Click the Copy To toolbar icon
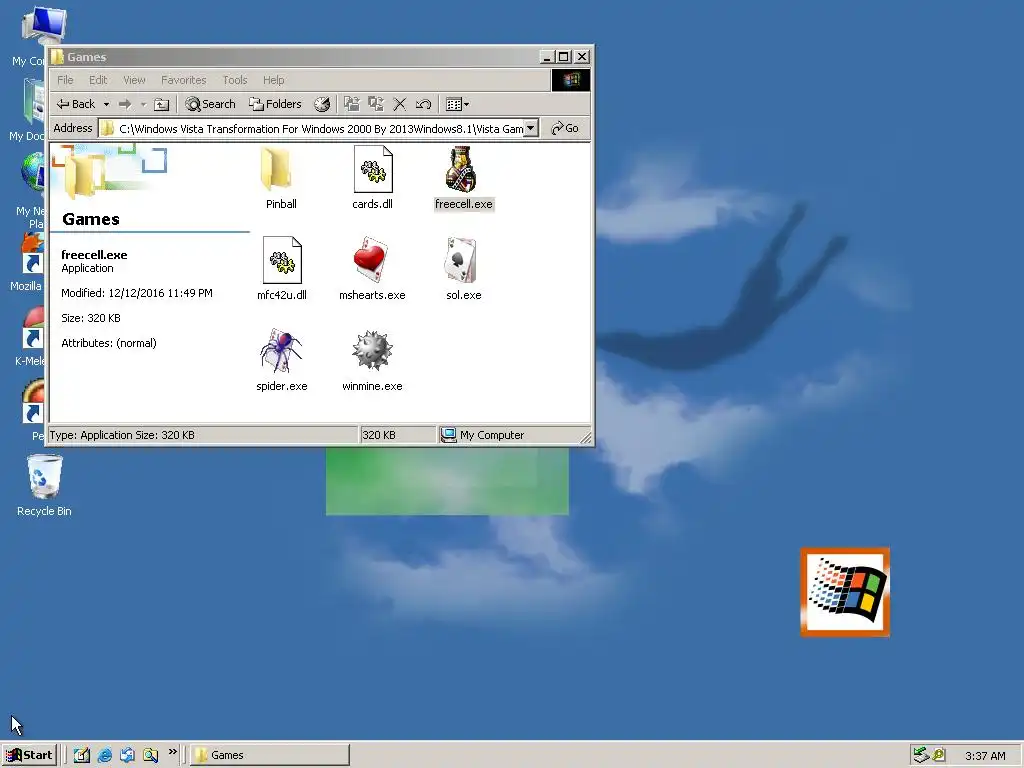Viewport: 1024px width, 768px height. (x=376, y=104)
